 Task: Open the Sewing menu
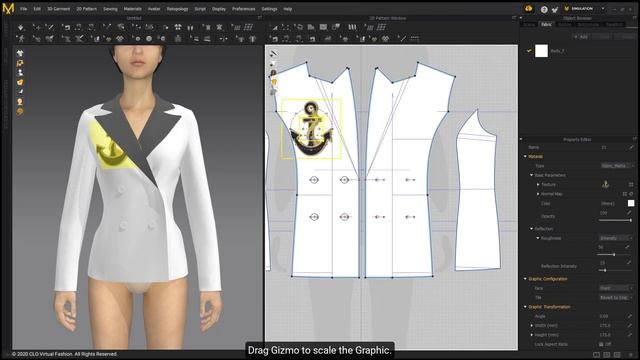(x=110, y=9)
